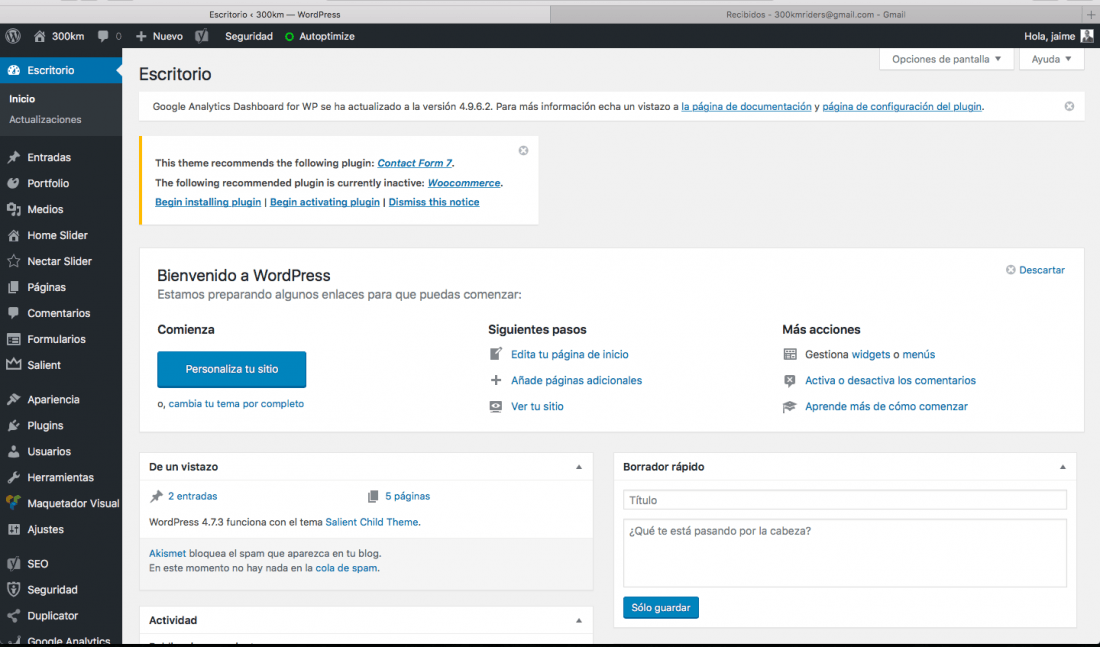Viewport: 1100px width, 647px height.
Task: Click the Entradas pin icon in the sidebar
Action: (x=13, y=157)
